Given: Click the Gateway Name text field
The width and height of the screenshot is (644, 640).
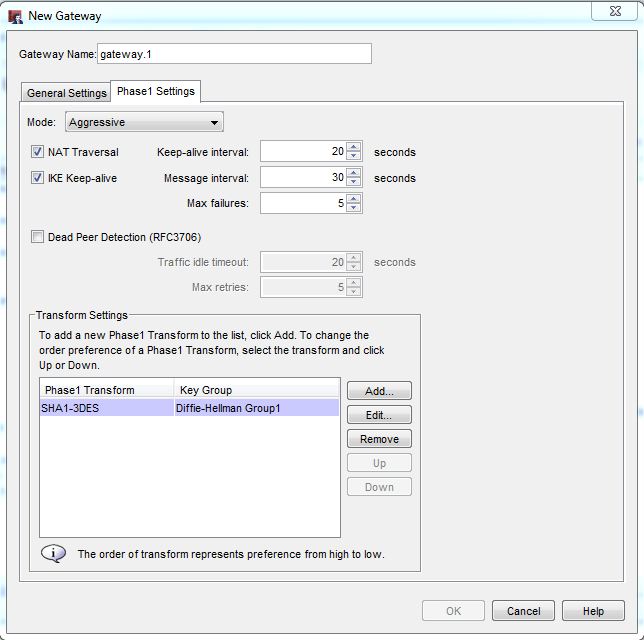Looking at the screenshot, I should tap(234, 54).
